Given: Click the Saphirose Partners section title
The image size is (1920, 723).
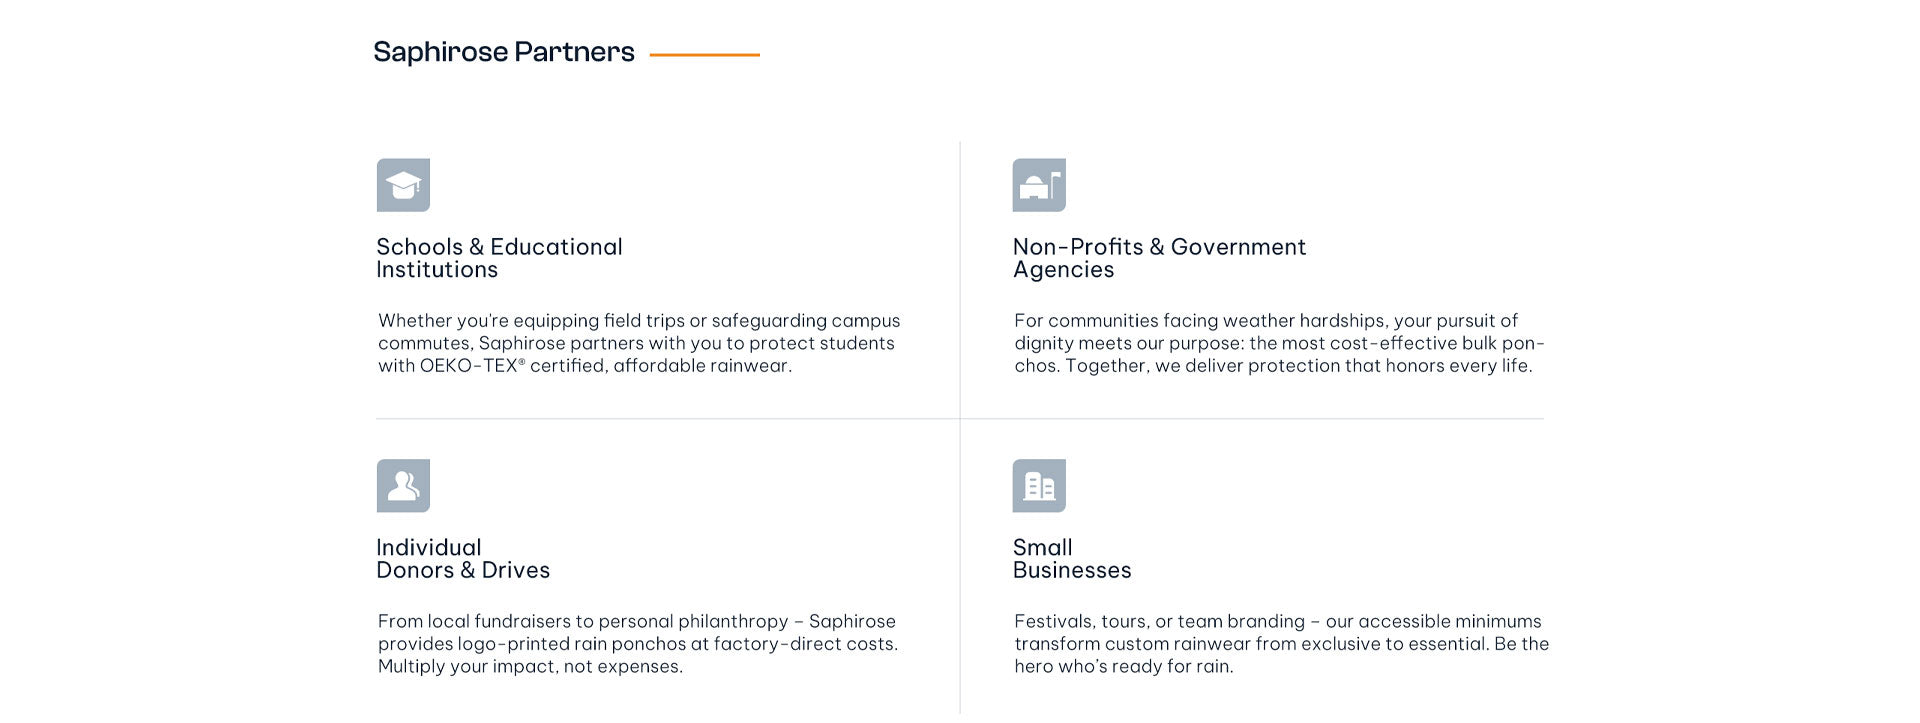Looking at the screenshot, I should pyautogui.click(x=504, y=52).
